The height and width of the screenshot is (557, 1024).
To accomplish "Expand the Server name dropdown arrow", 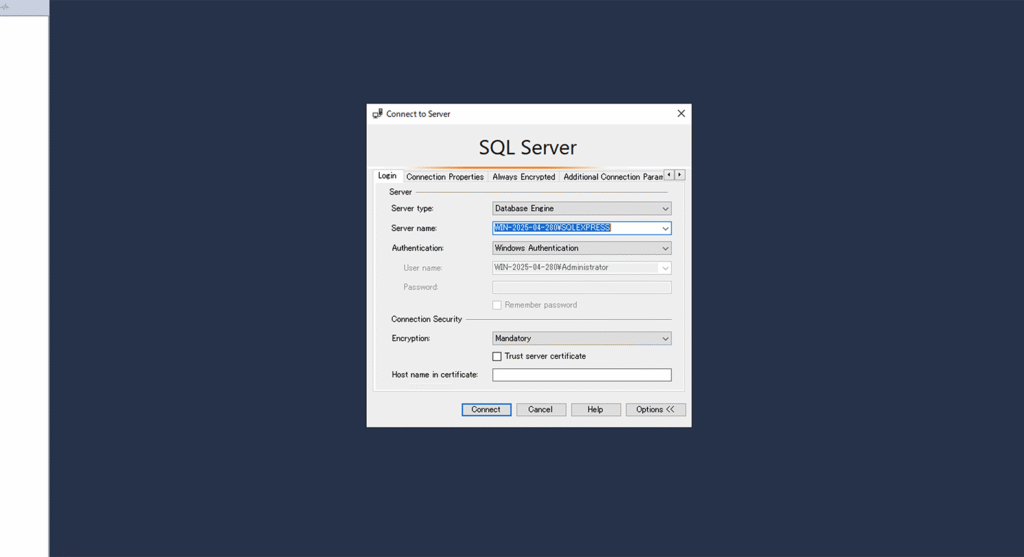I will tap(665, 229).
